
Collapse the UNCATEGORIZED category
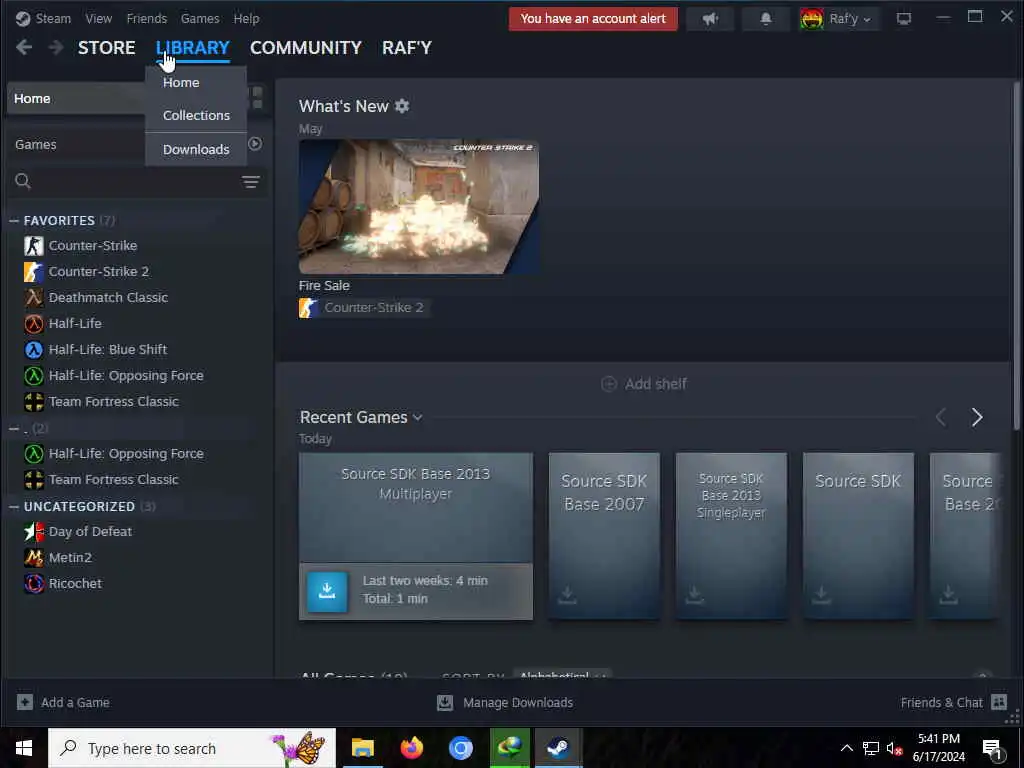coord(14,507)
